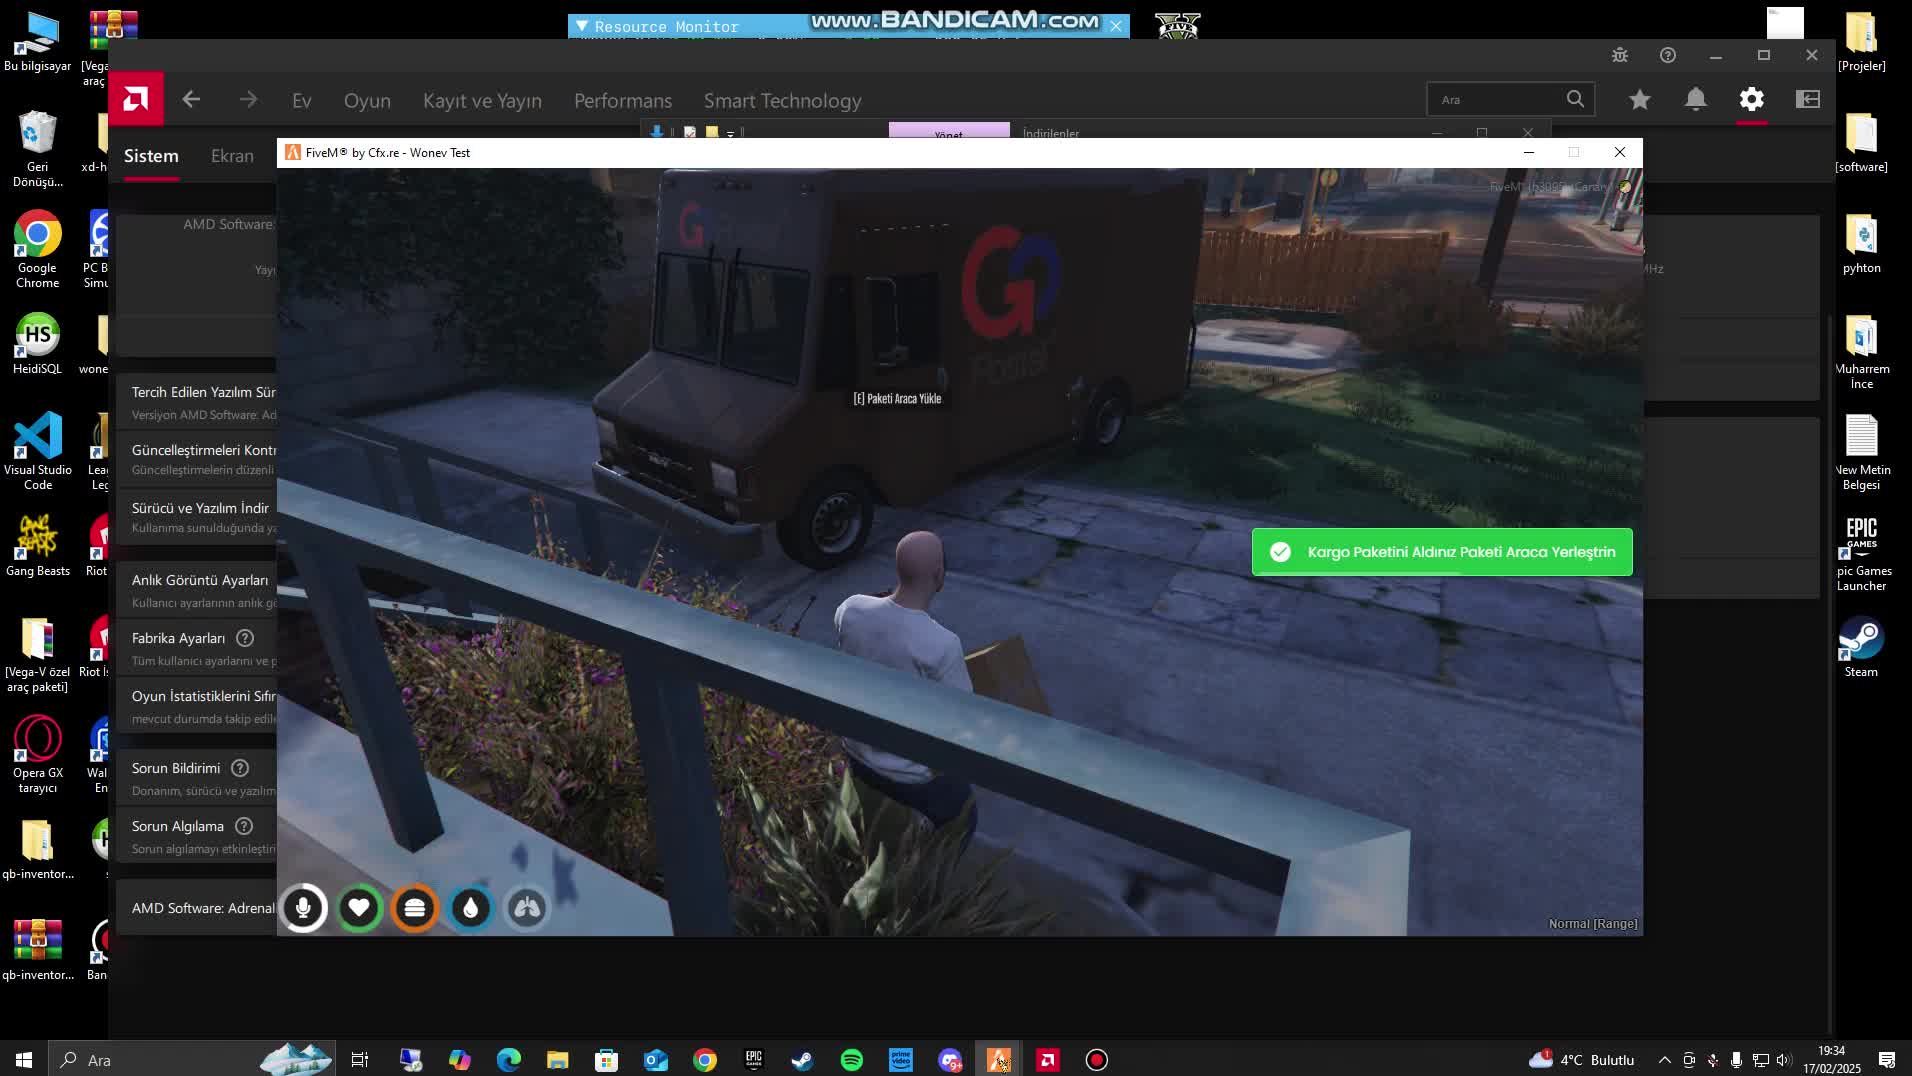Click the hunger burger icon in FiveM HUD
Image resolution: width=1912 pixels, height=1076 pixels.
point(415,908)
